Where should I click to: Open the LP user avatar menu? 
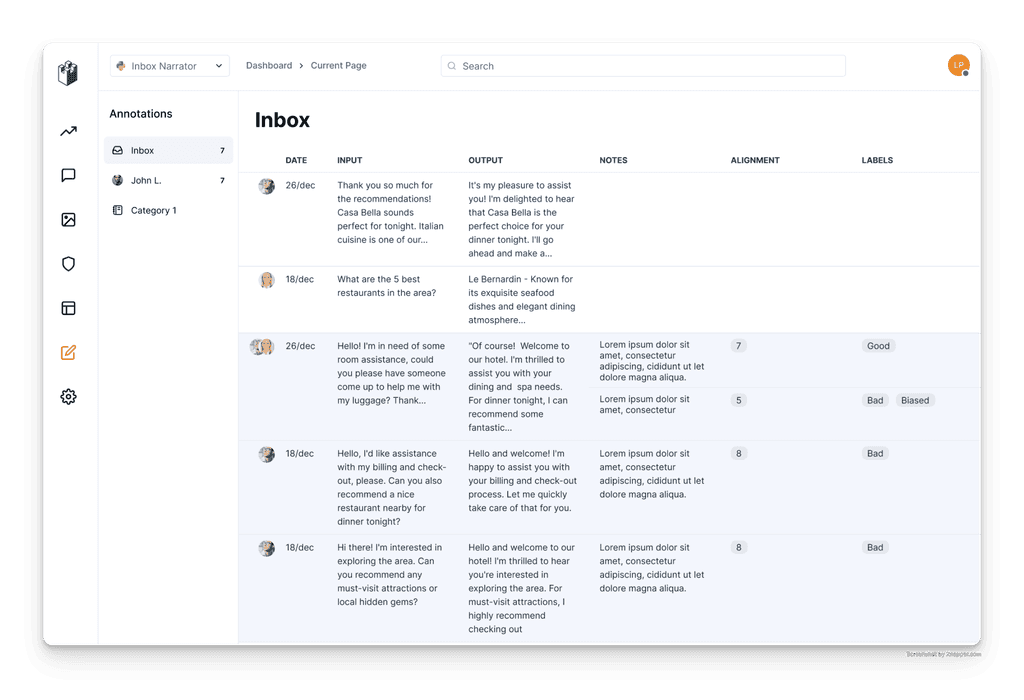958,65
